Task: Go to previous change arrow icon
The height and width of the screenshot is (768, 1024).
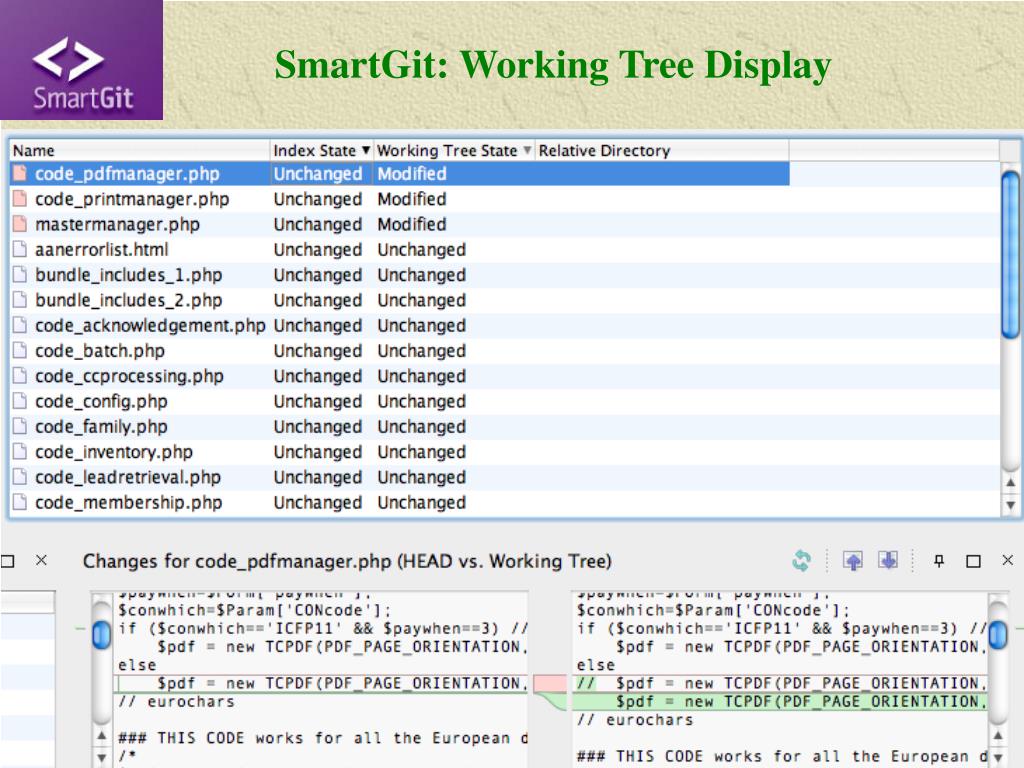Action: [x=853, y=560]
